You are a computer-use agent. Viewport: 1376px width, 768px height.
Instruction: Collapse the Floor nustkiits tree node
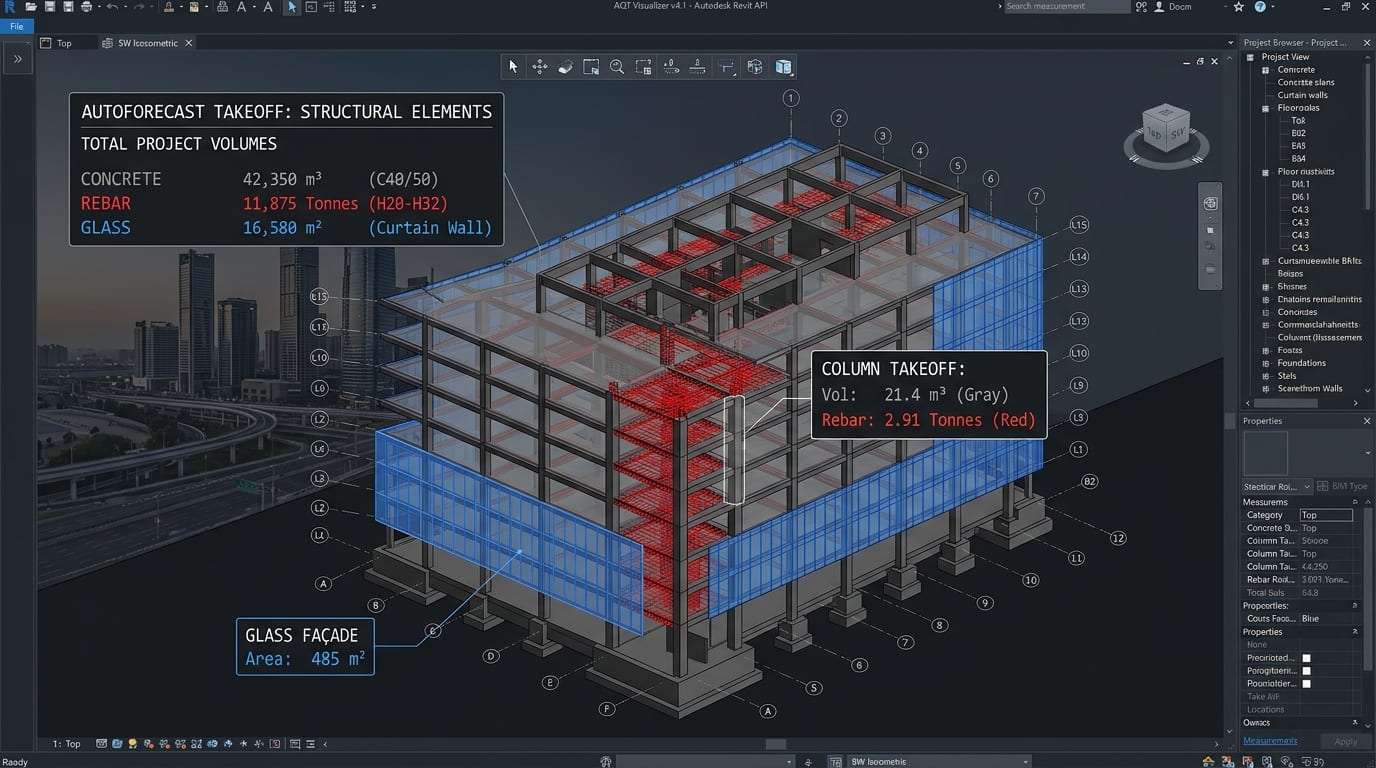(x=1266, y=172)
